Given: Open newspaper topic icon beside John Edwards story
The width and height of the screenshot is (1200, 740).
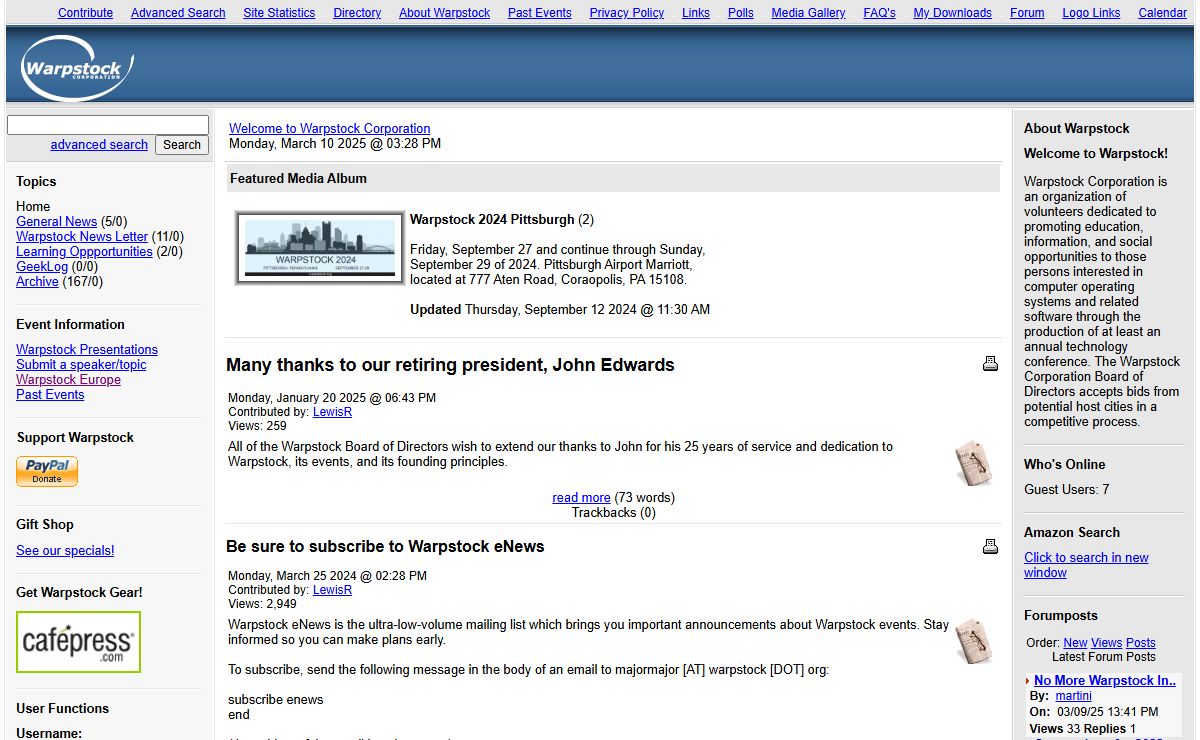Looking at the screenshot, I should point(973,463).
